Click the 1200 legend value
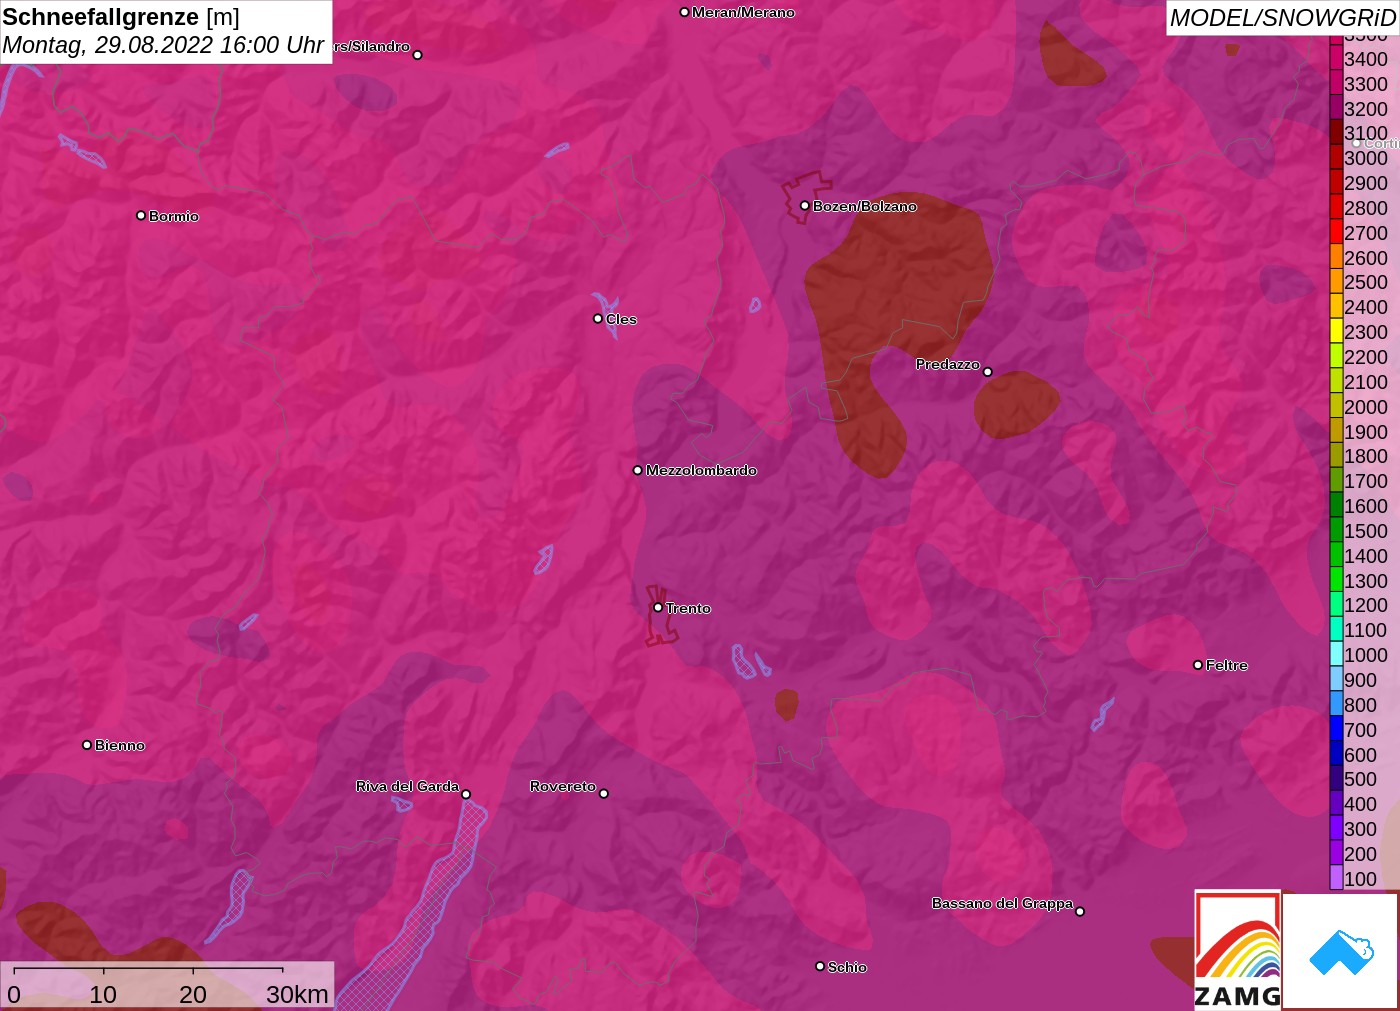Viewport: 1400px width, 1011px height. (x=1366, y=605)
